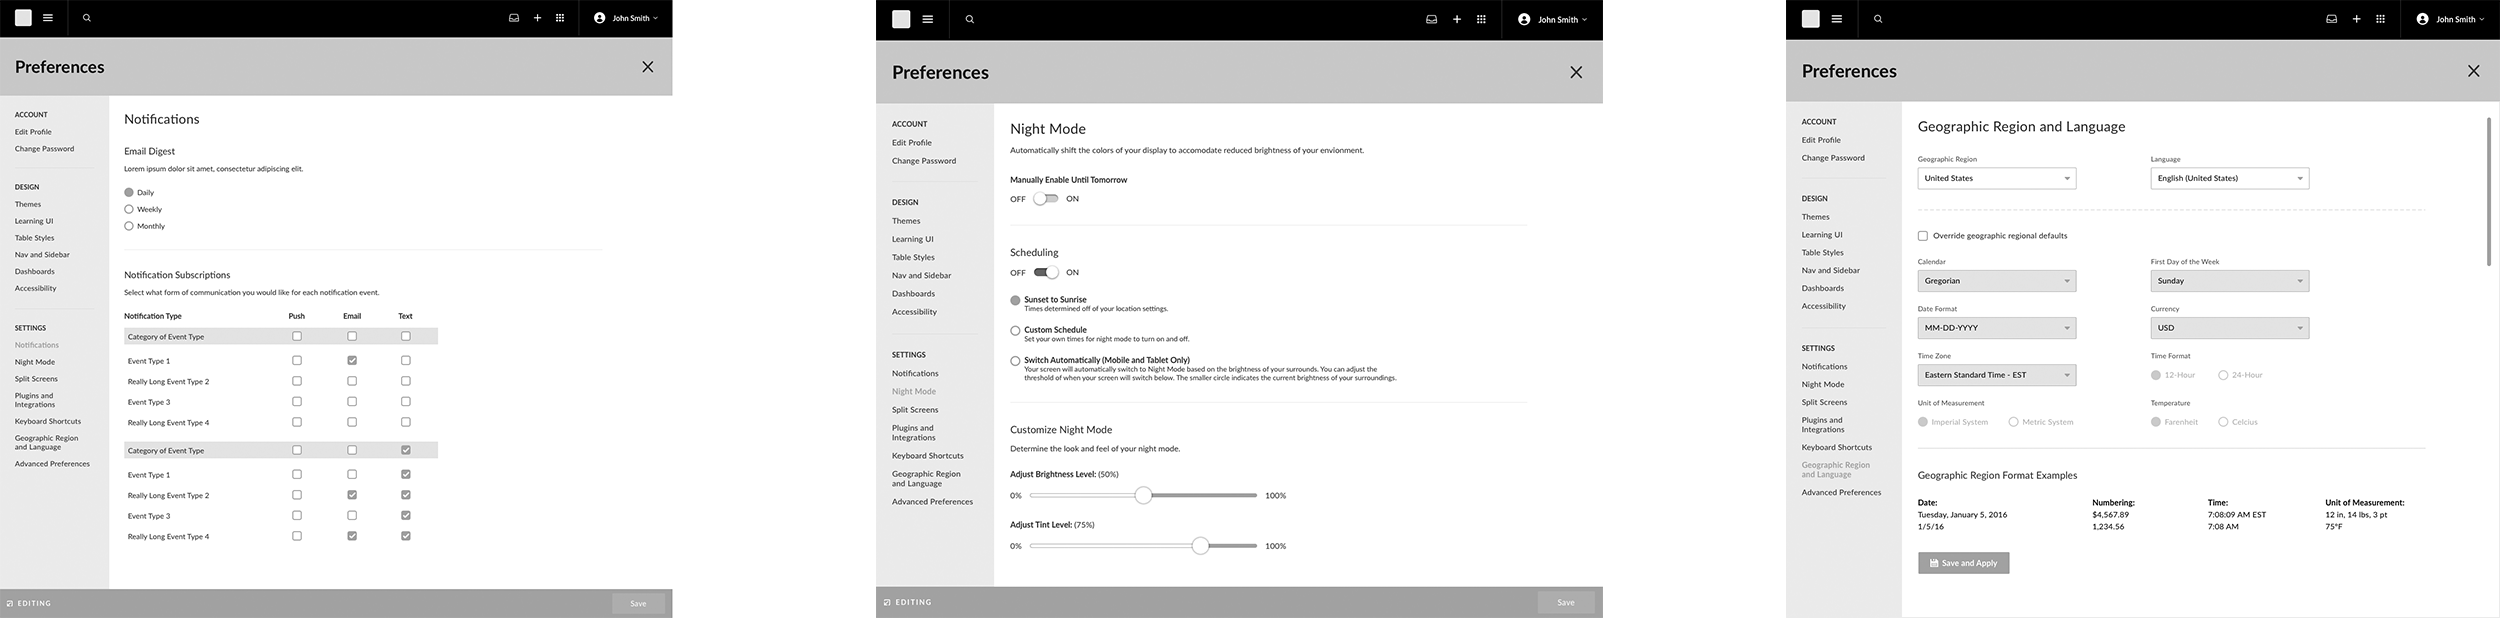The image size is (2500, 618).
Task: Open Accessibility in Geographic Region window sidebar
Action: point(1824,306)
